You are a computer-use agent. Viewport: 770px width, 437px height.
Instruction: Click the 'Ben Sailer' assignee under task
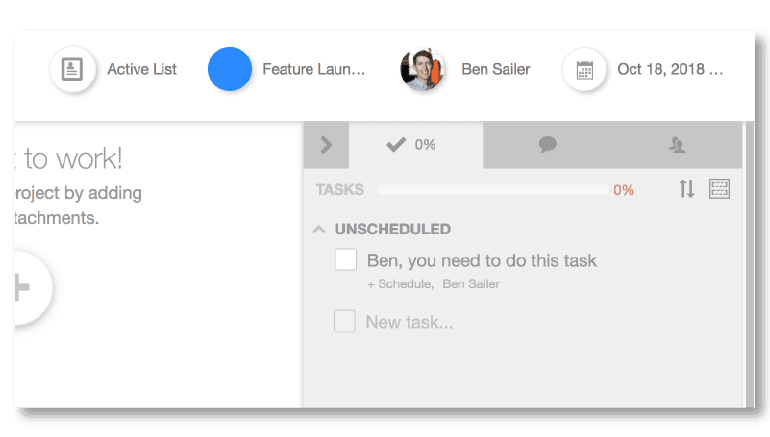pos(471,284)
